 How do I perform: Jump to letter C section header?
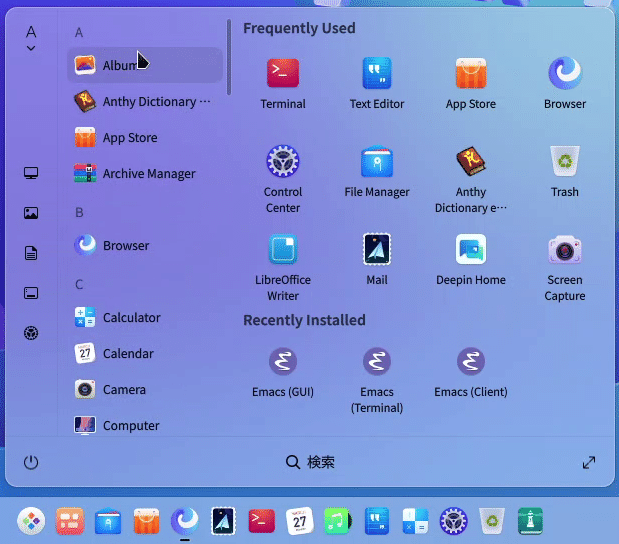point(79,284)
